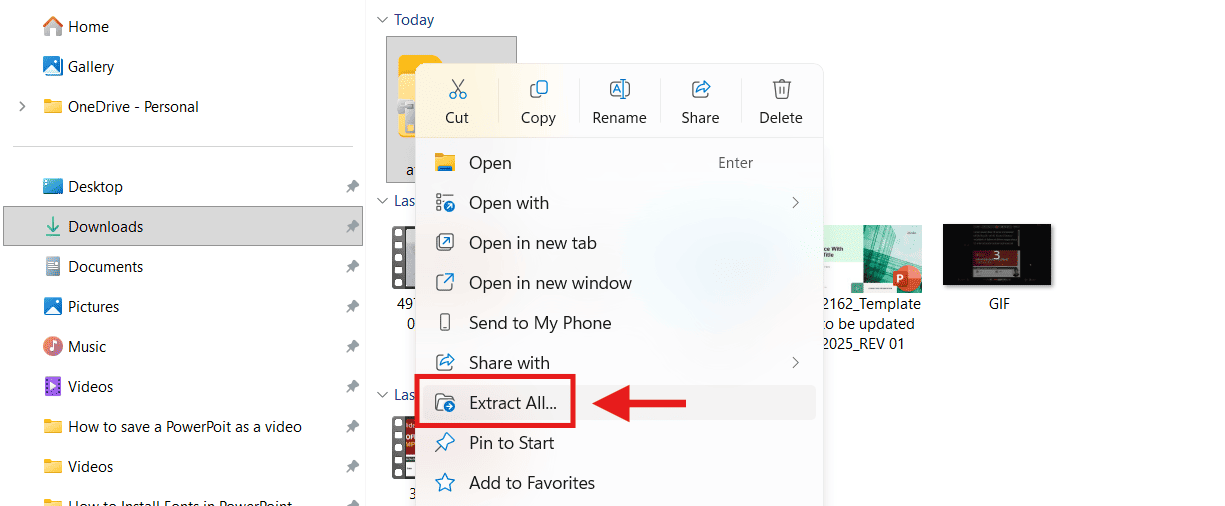Select the GIF file thumbnail
The image size is (1225, 506).
point(997,258)
